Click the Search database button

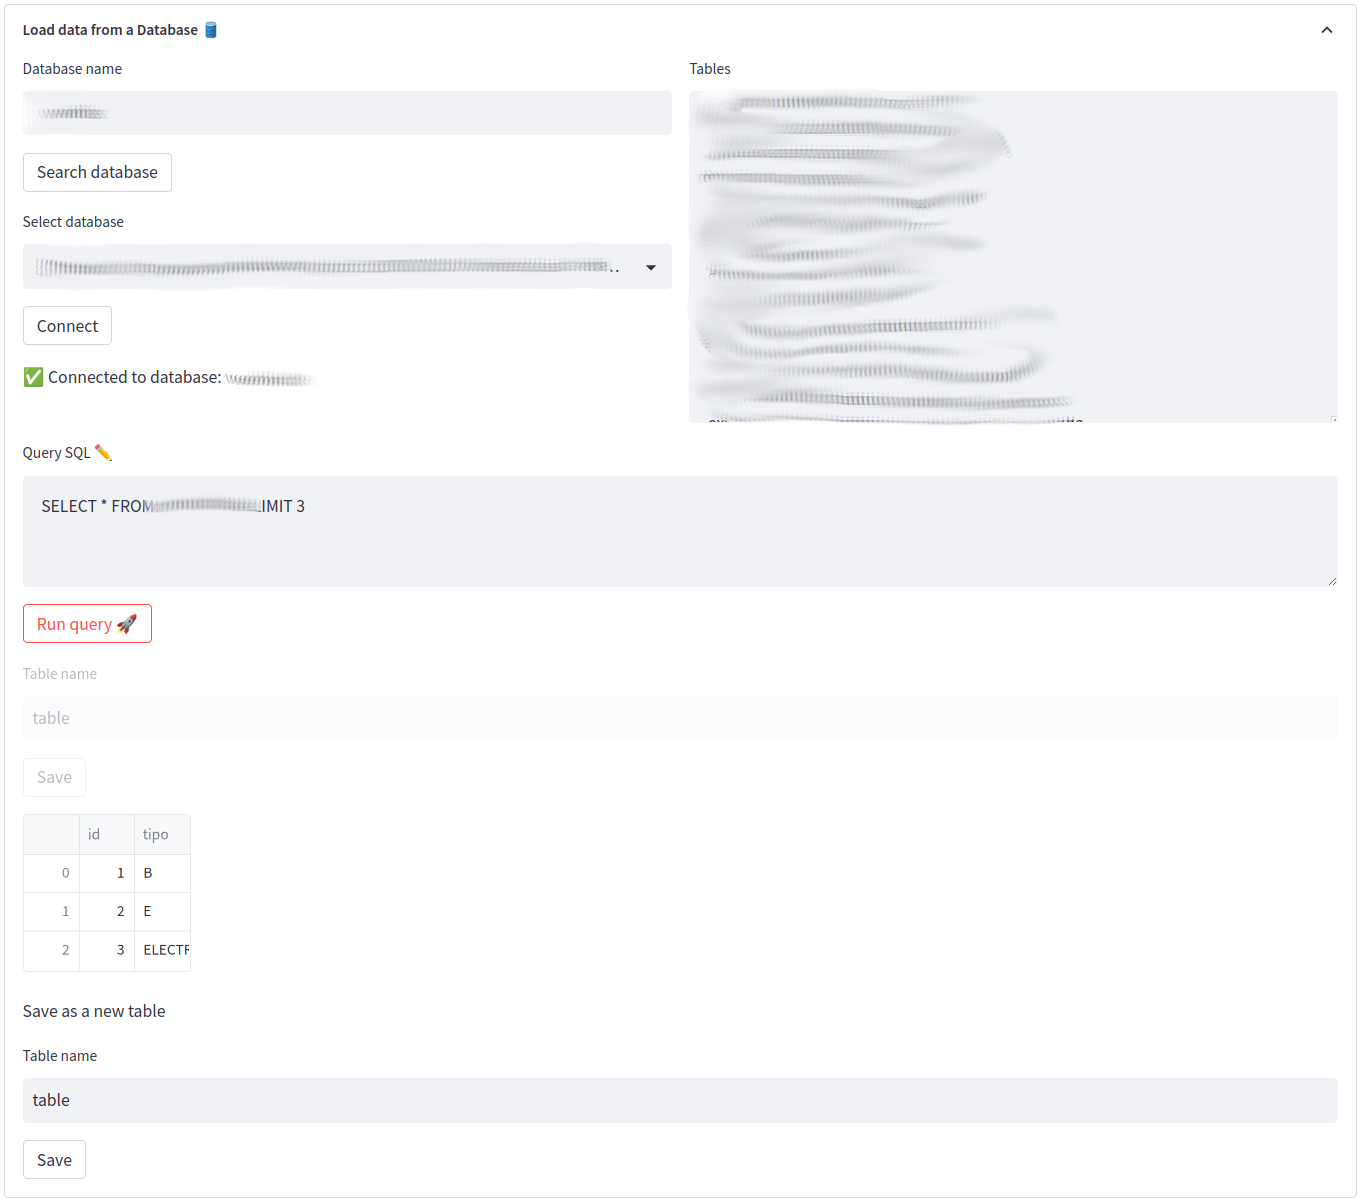96,172
